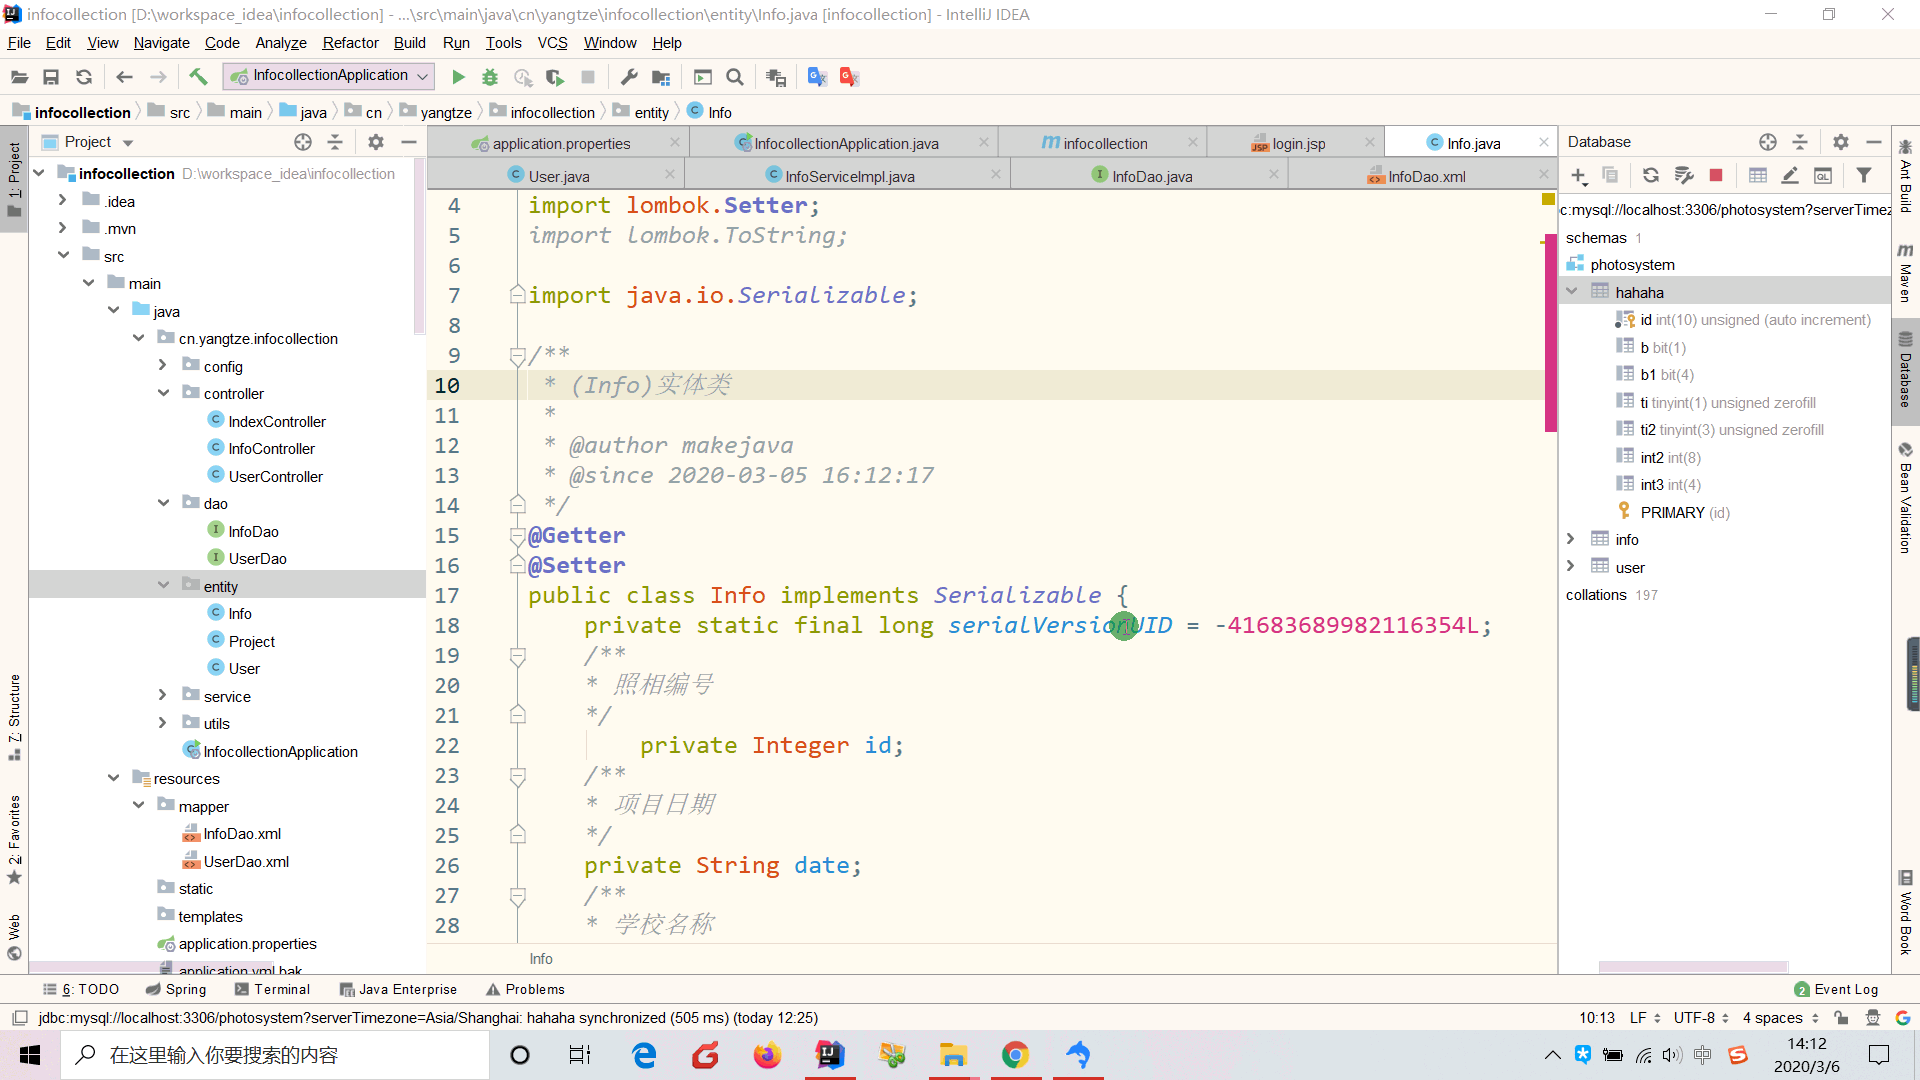Image resolution: width=1920 pixels, height=1080 pixels.
Task: Launch Chrome from the Windows taskbar
Action: pos(1015,1055)
